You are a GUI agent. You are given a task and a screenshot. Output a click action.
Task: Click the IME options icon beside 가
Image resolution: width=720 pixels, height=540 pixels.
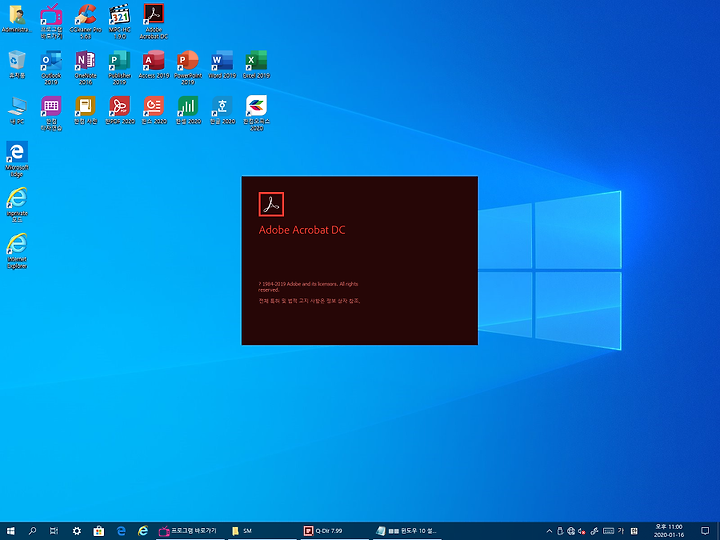(x=634, y=531)
